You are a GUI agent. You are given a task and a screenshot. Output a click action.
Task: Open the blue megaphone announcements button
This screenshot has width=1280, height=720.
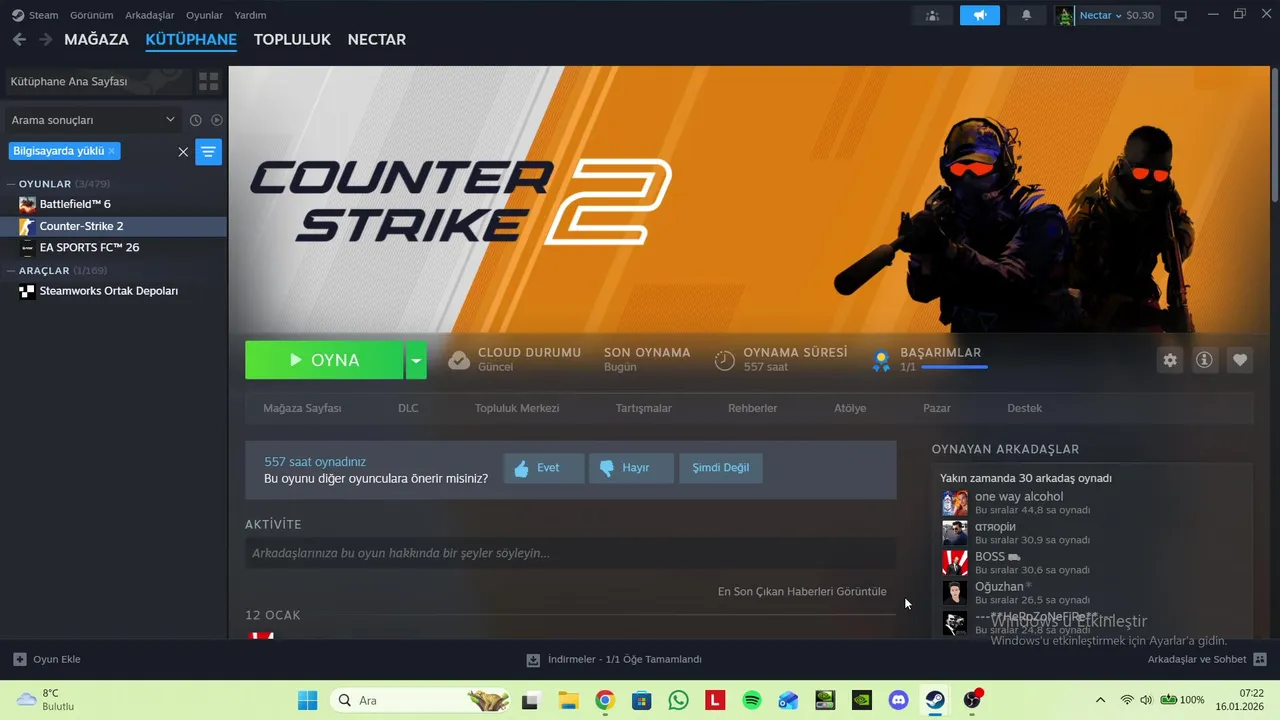click(980, 15)
